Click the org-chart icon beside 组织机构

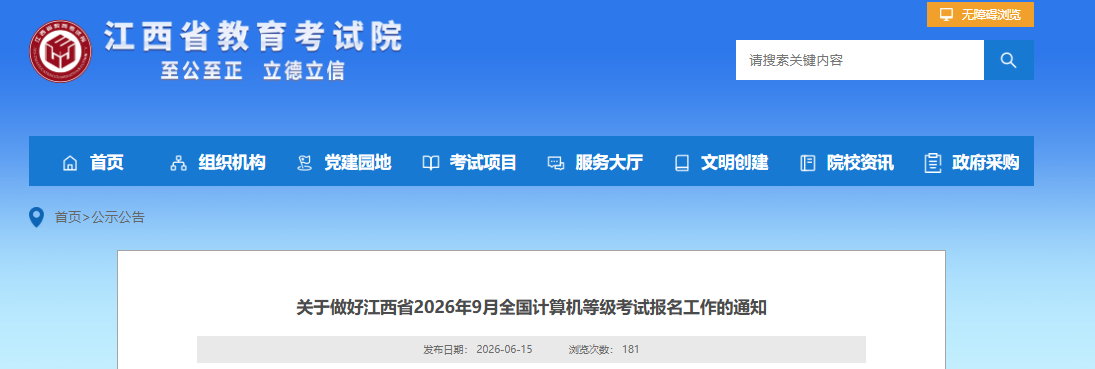pos(178,164)
